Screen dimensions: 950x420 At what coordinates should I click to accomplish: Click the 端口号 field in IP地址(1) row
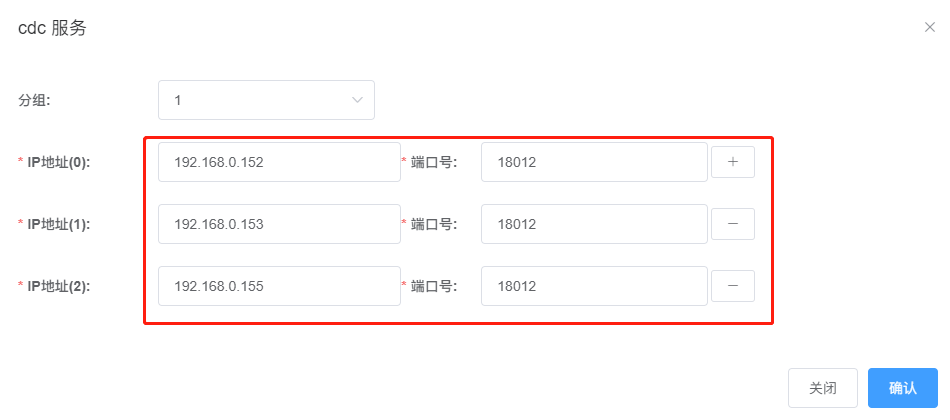pos(593,224)
